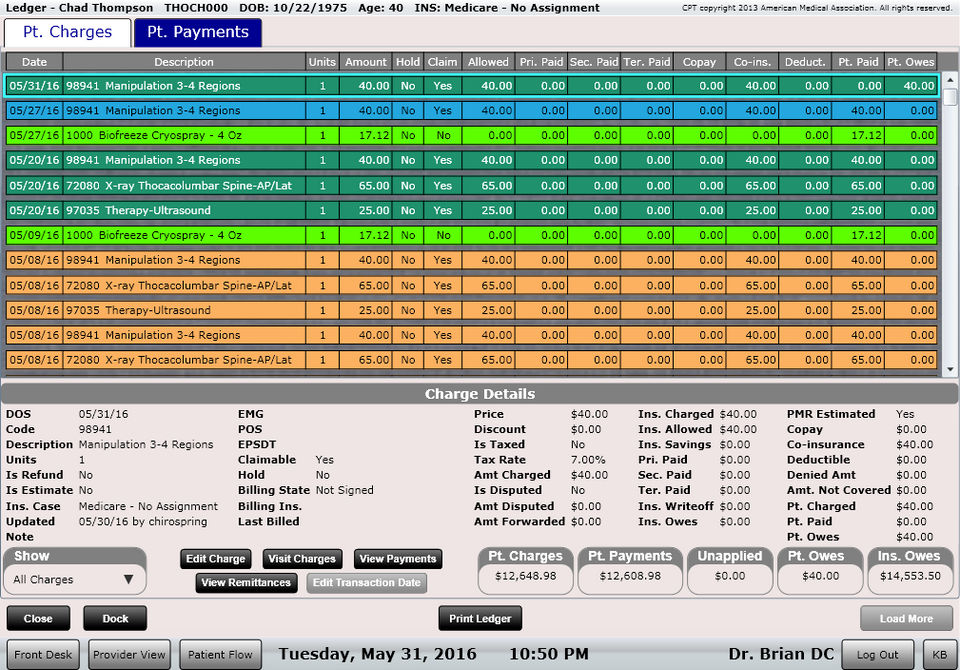Open View Payments
960x670 pixels.
coord(398,559)
